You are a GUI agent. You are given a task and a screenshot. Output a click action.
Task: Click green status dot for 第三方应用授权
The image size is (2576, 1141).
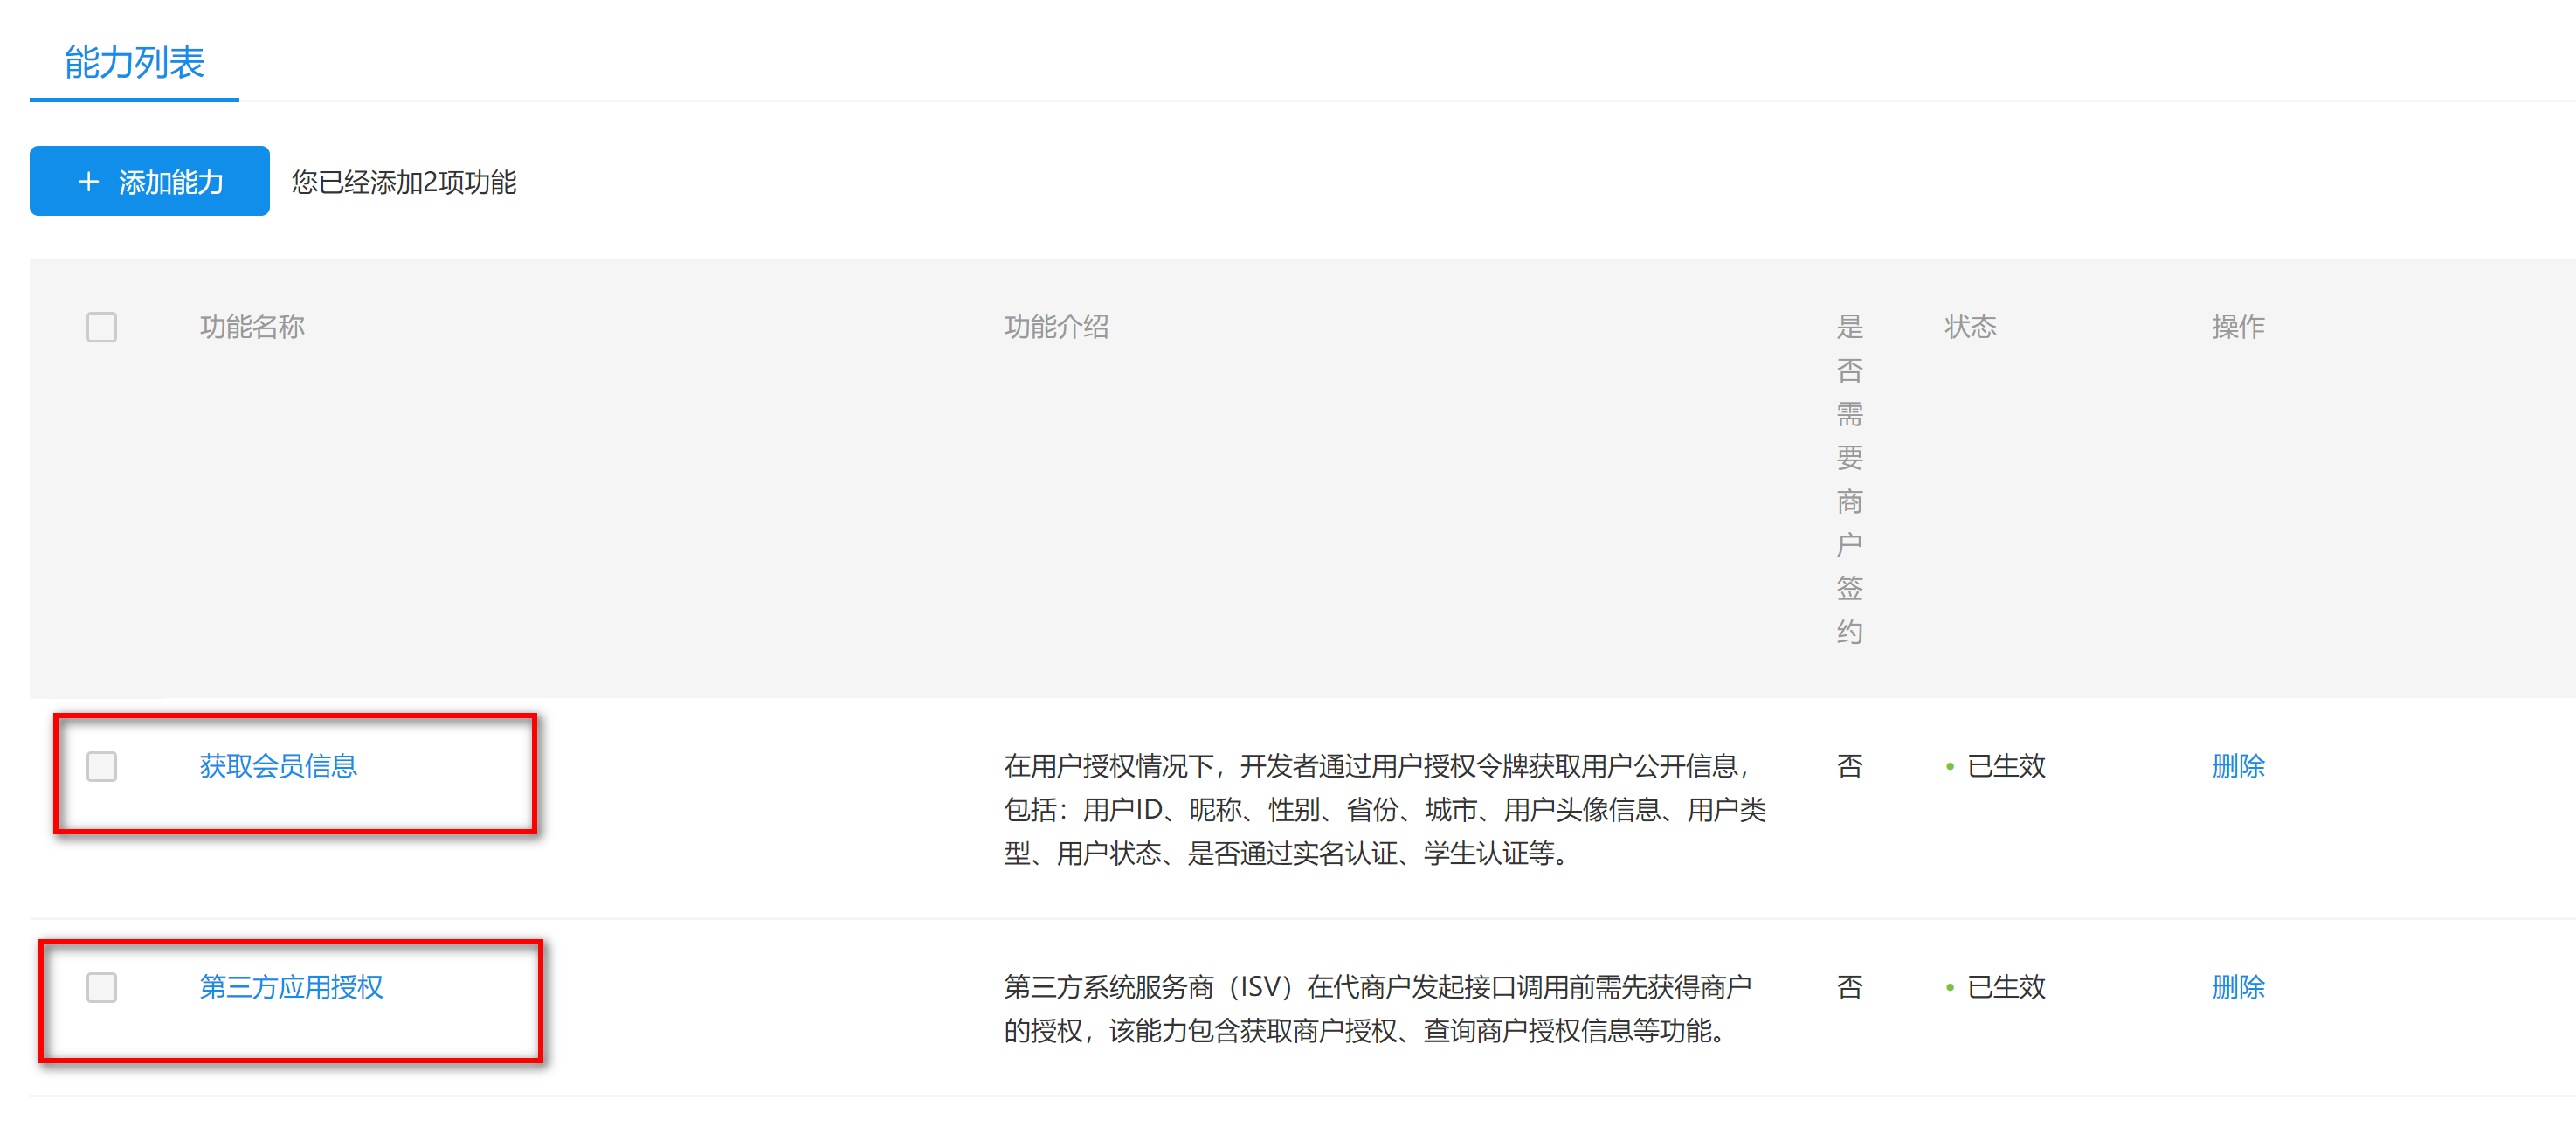coord(1949,988)
